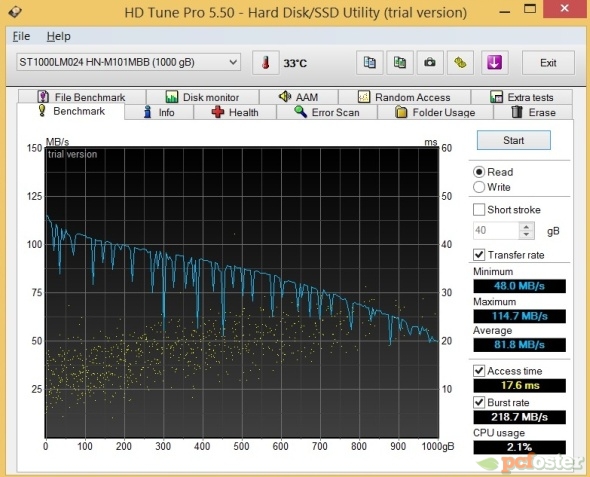The image size is (590, 477).
Task: Open the options wrench icon
Action: (460, 62)
